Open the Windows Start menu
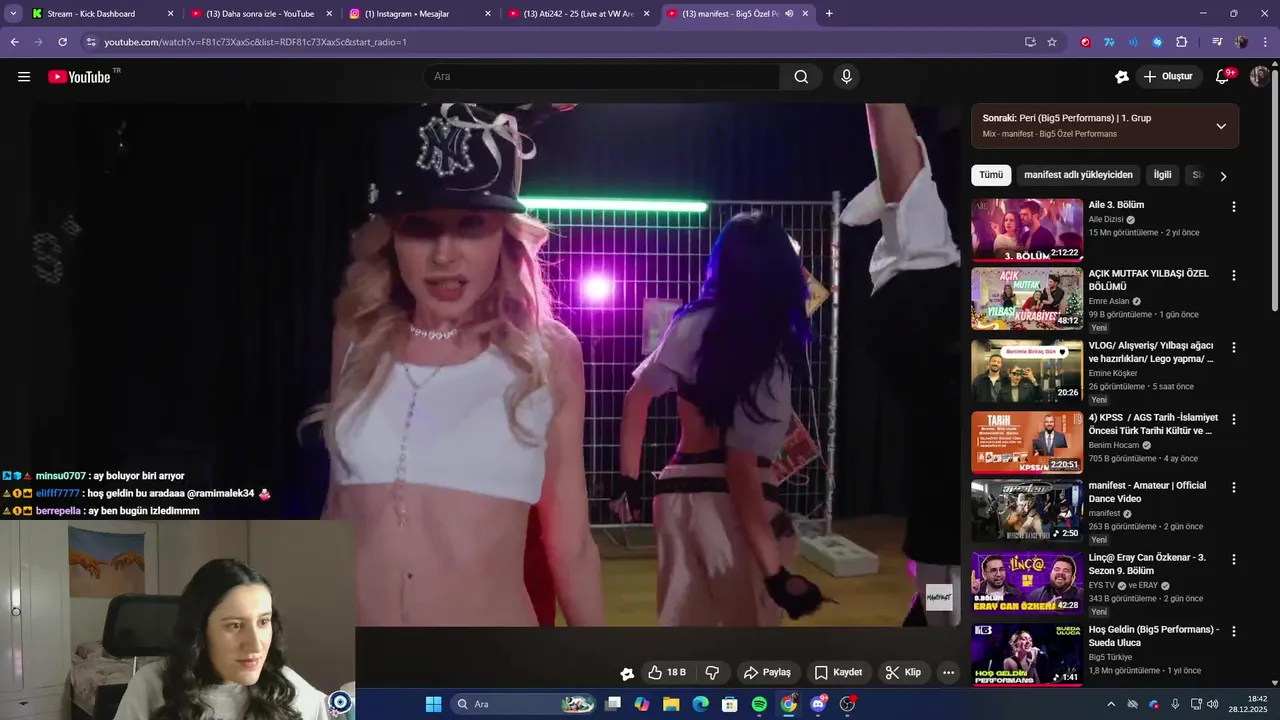 tap(433, 704)
